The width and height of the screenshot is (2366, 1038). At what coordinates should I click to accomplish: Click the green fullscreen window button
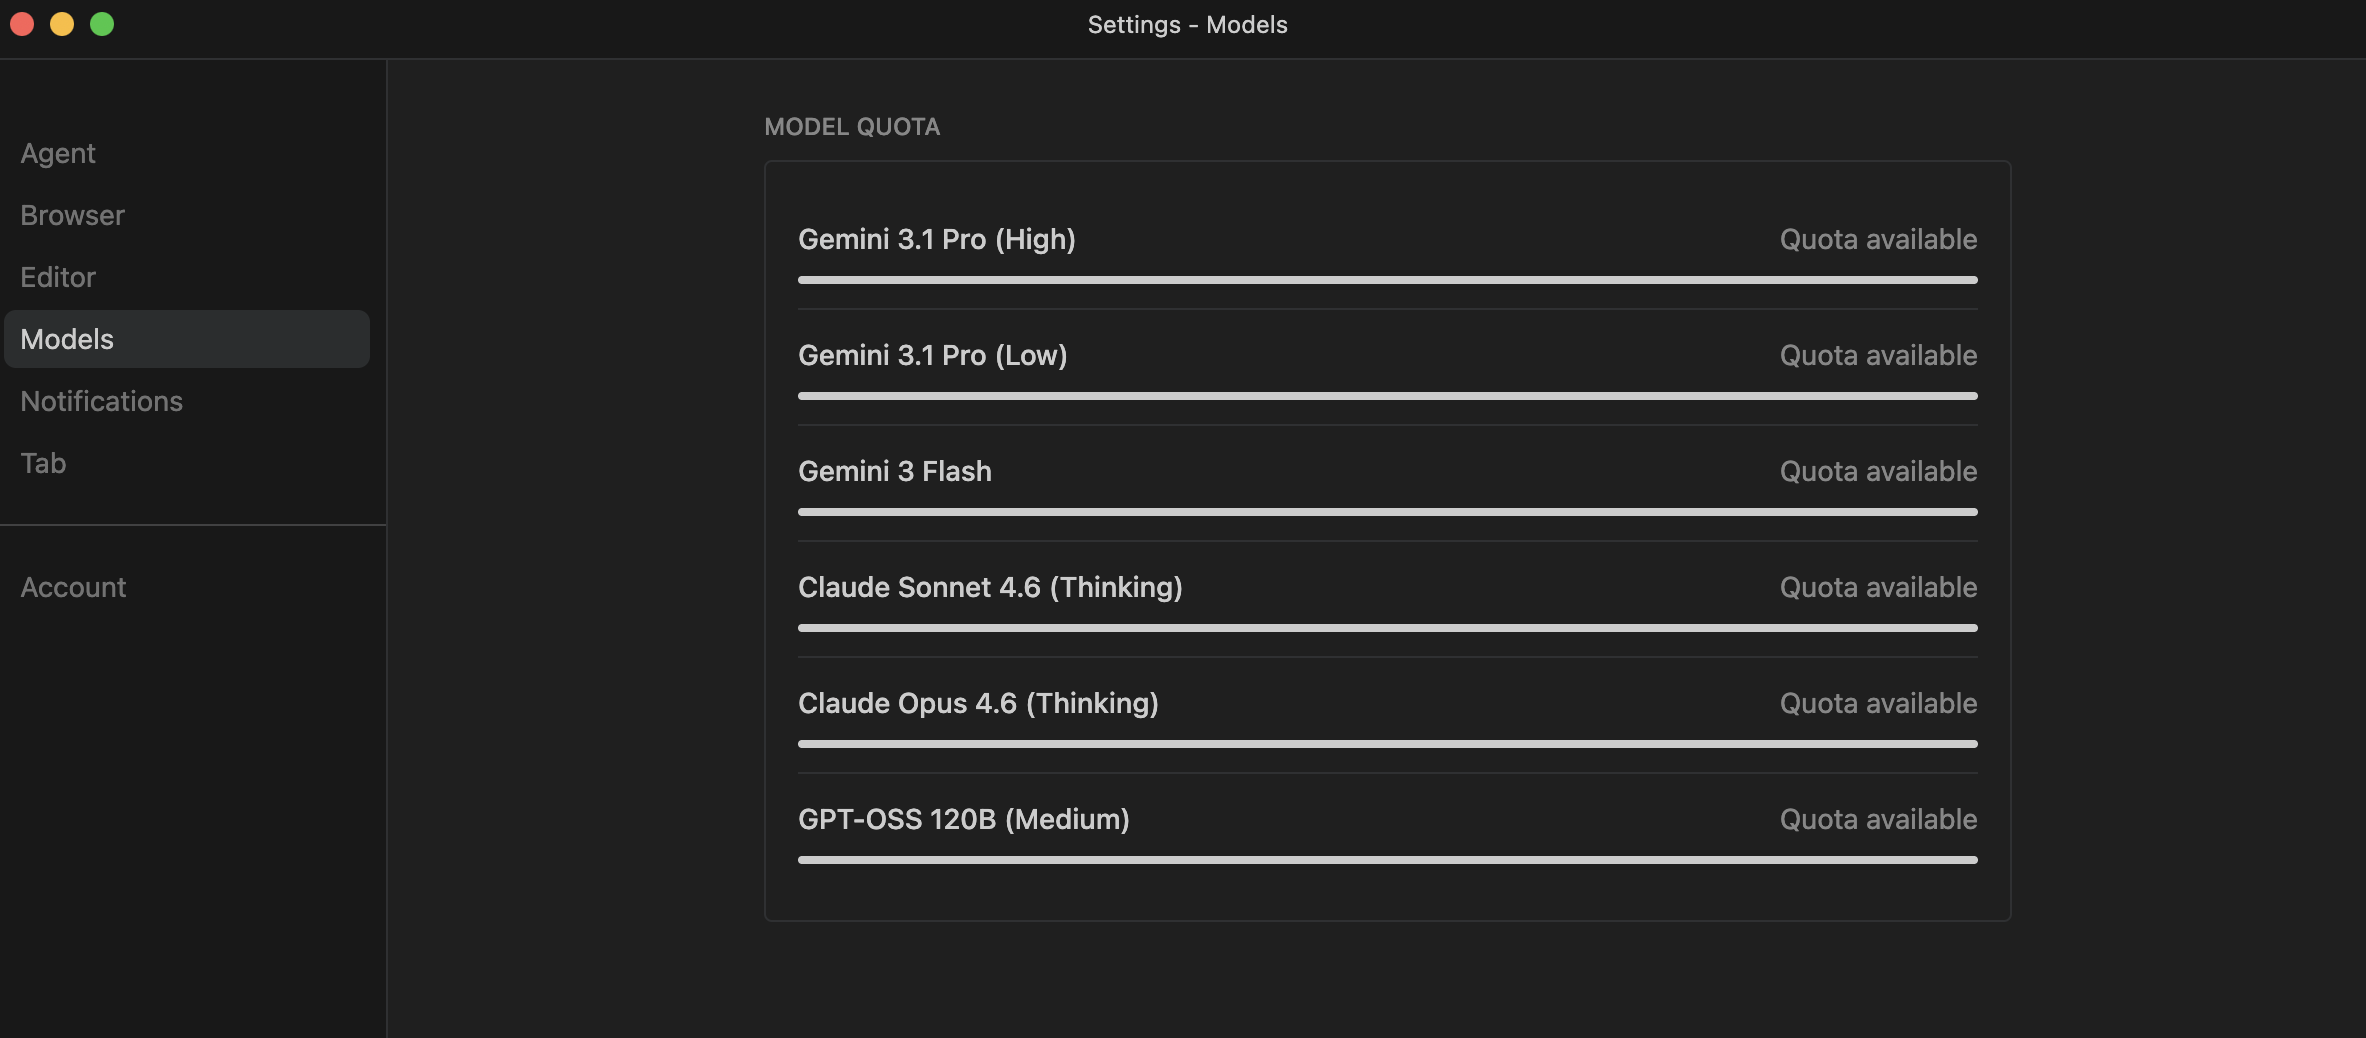[102, 24]
